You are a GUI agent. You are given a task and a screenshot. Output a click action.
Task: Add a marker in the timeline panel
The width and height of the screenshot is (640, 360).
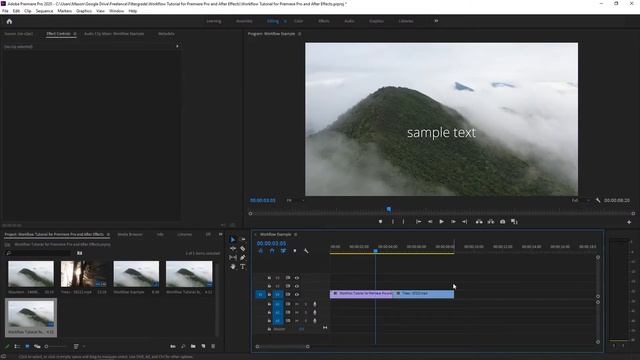295,251
